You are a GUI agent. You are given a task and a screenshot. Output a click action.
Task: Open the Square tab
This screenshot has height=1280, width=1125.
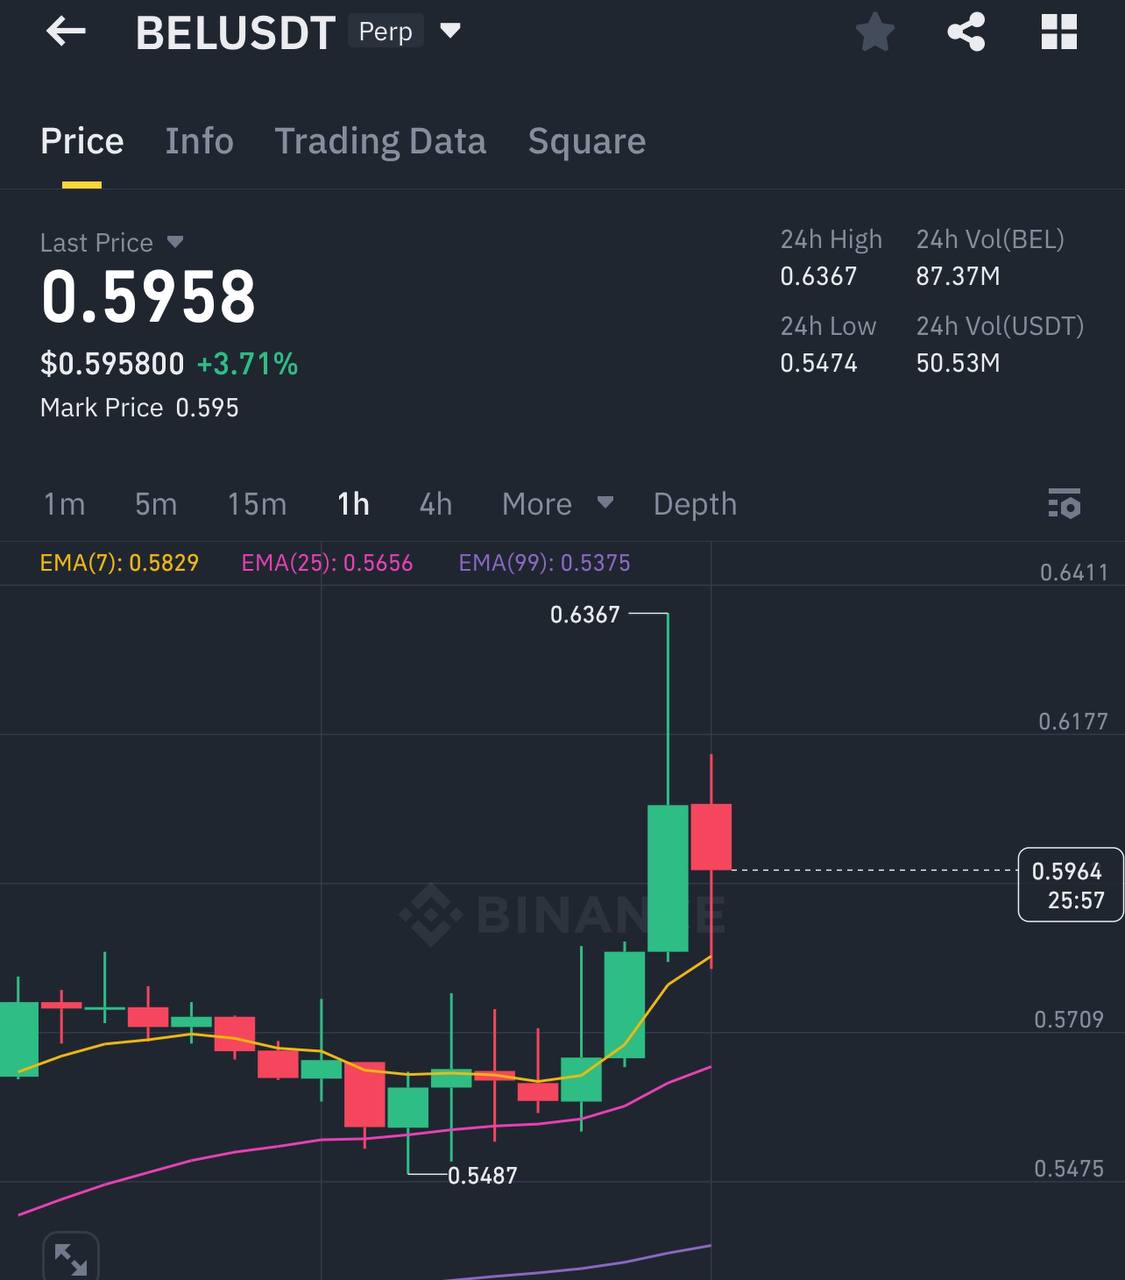(586, 141)
